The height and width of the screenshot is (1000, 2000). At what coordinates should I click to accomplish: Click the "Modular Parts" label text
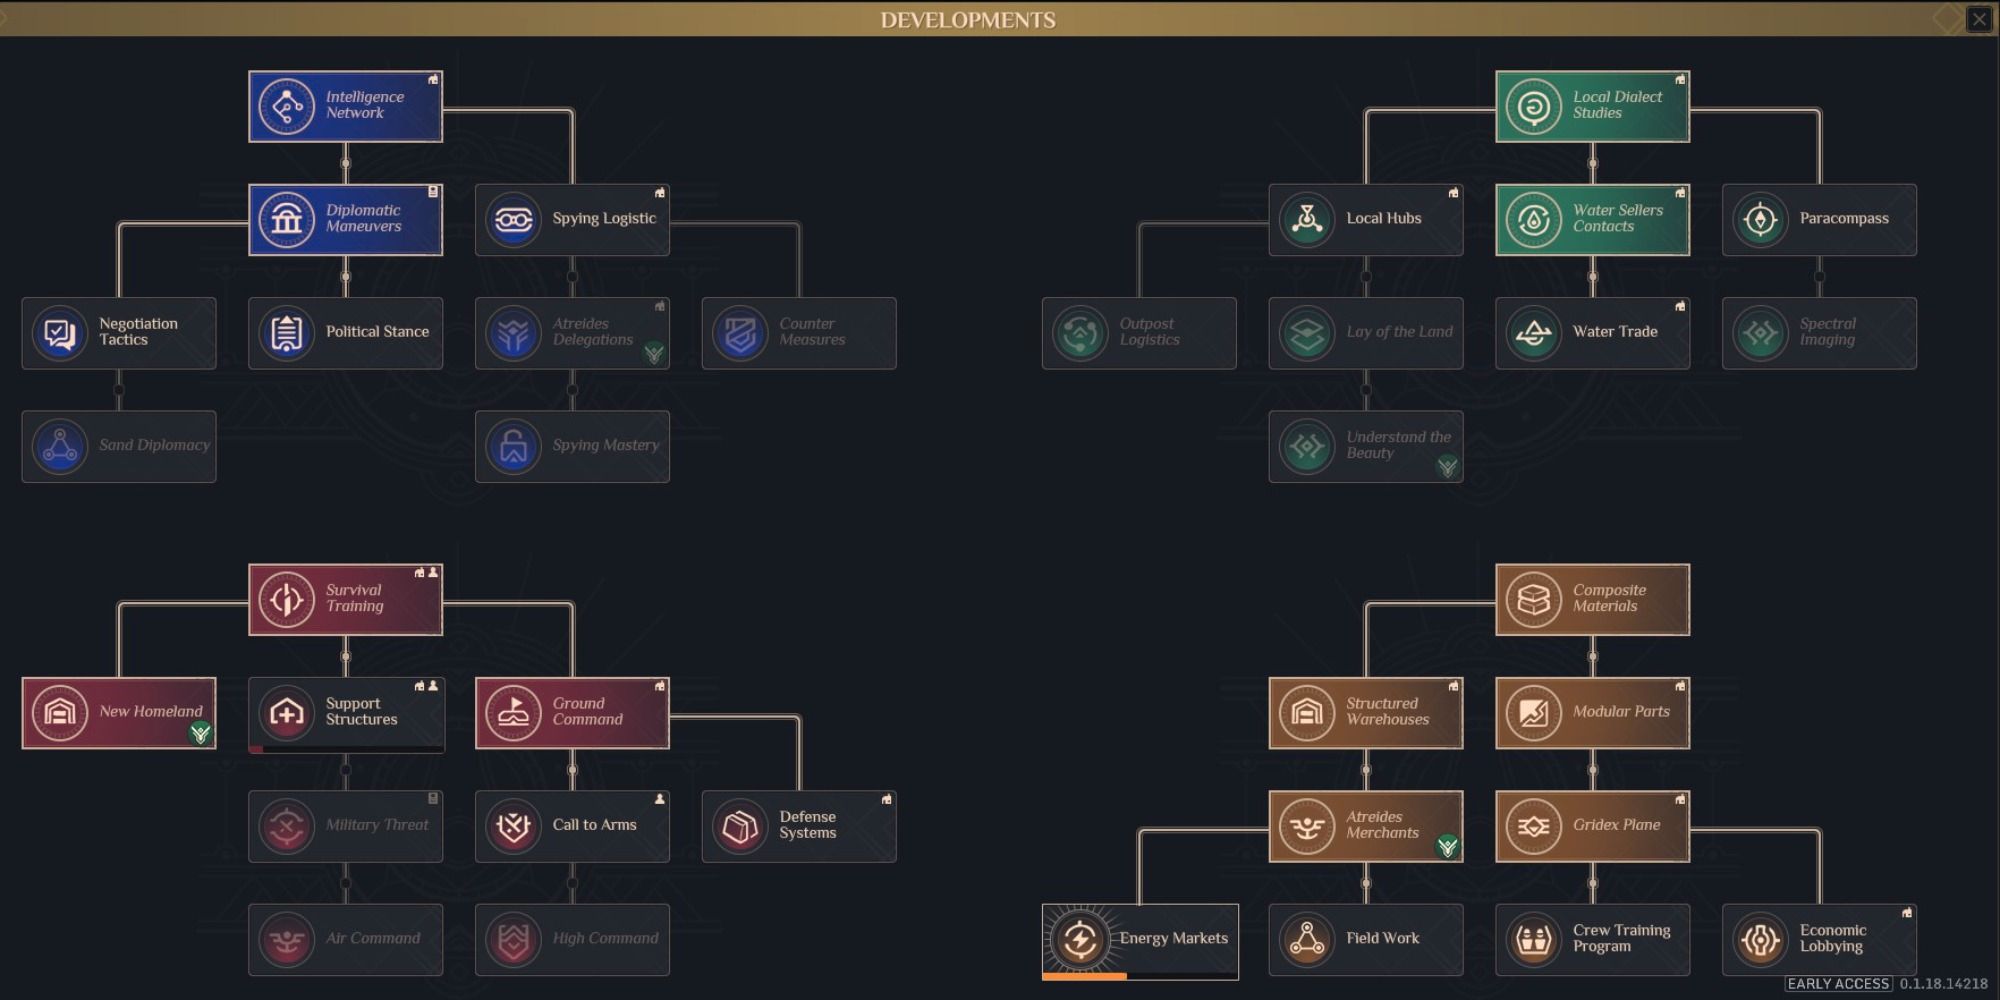pyautogui.click(x=1621, y=712)
